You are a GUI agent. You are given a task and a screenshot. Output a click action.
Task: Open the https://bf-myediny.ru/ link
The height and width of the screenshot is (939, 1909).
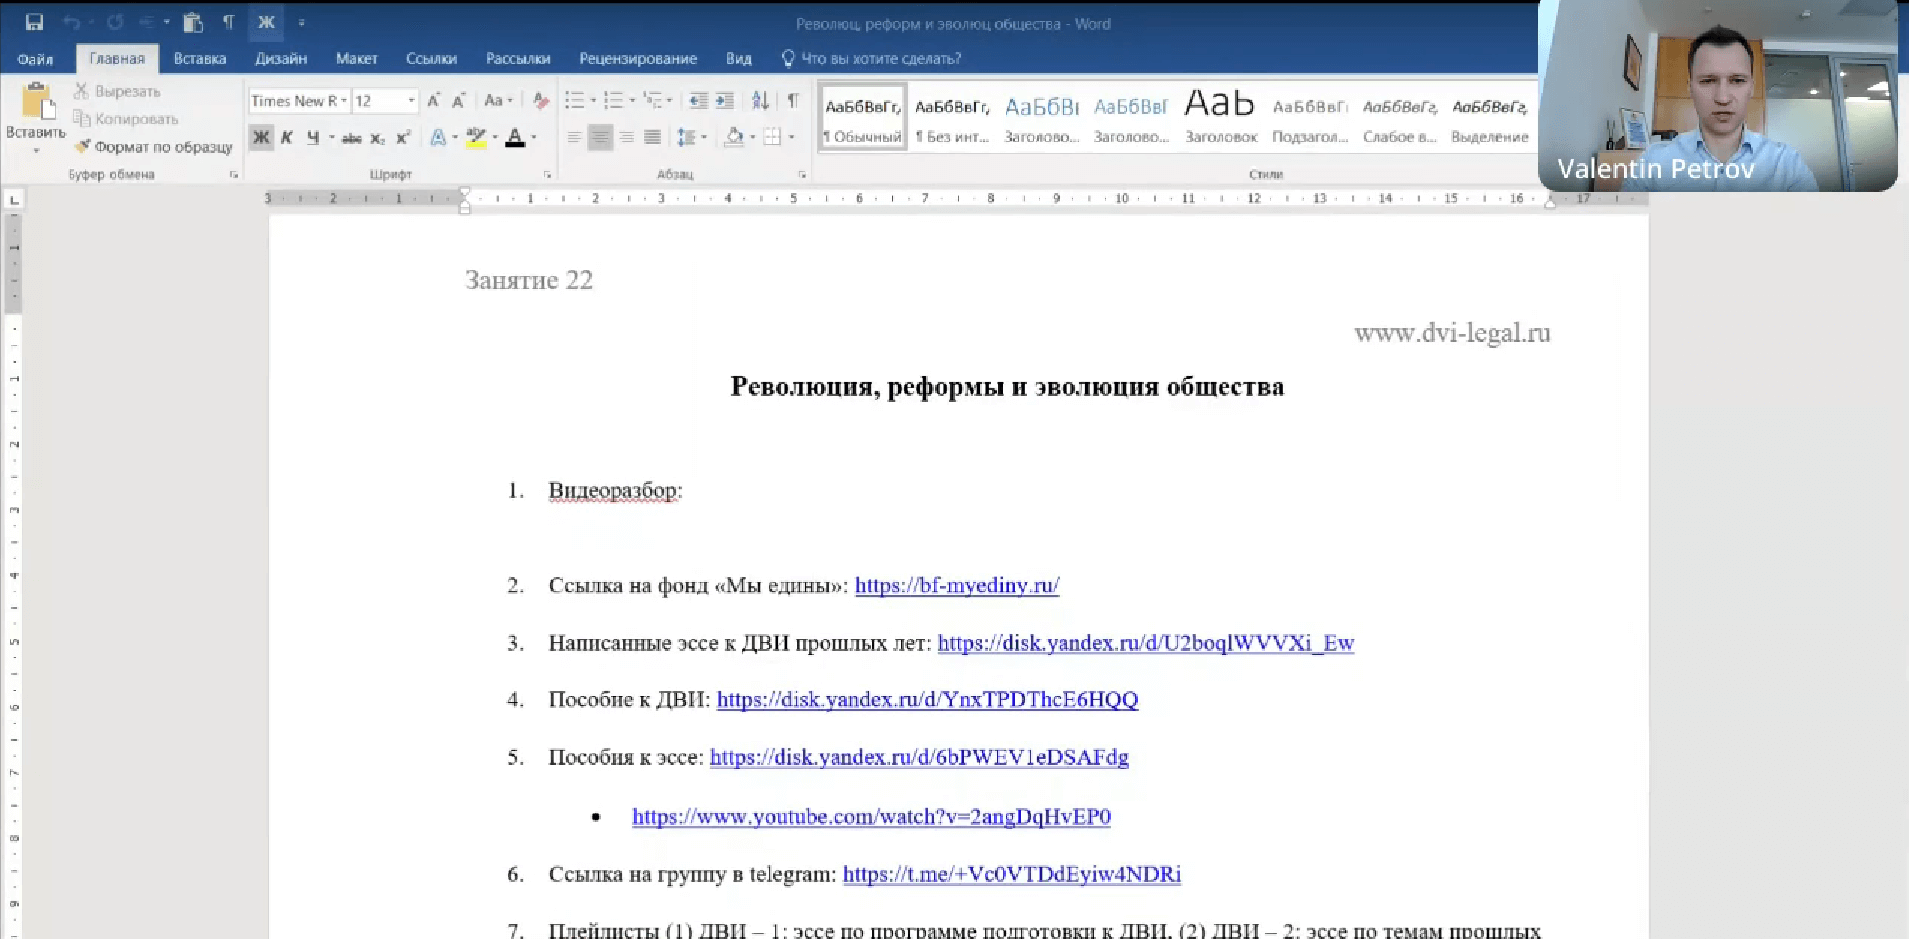956,585
